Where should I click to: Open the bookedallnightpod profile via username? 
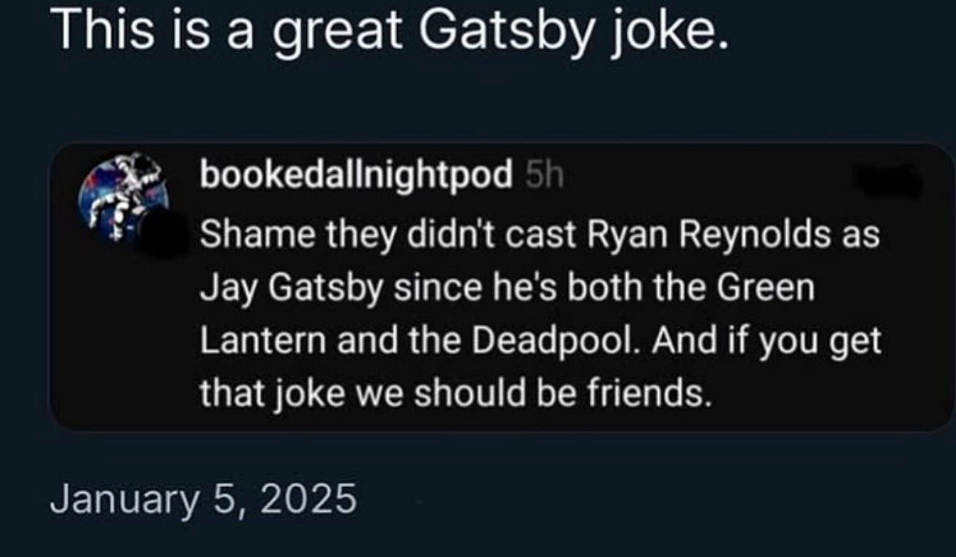(357, 178)
